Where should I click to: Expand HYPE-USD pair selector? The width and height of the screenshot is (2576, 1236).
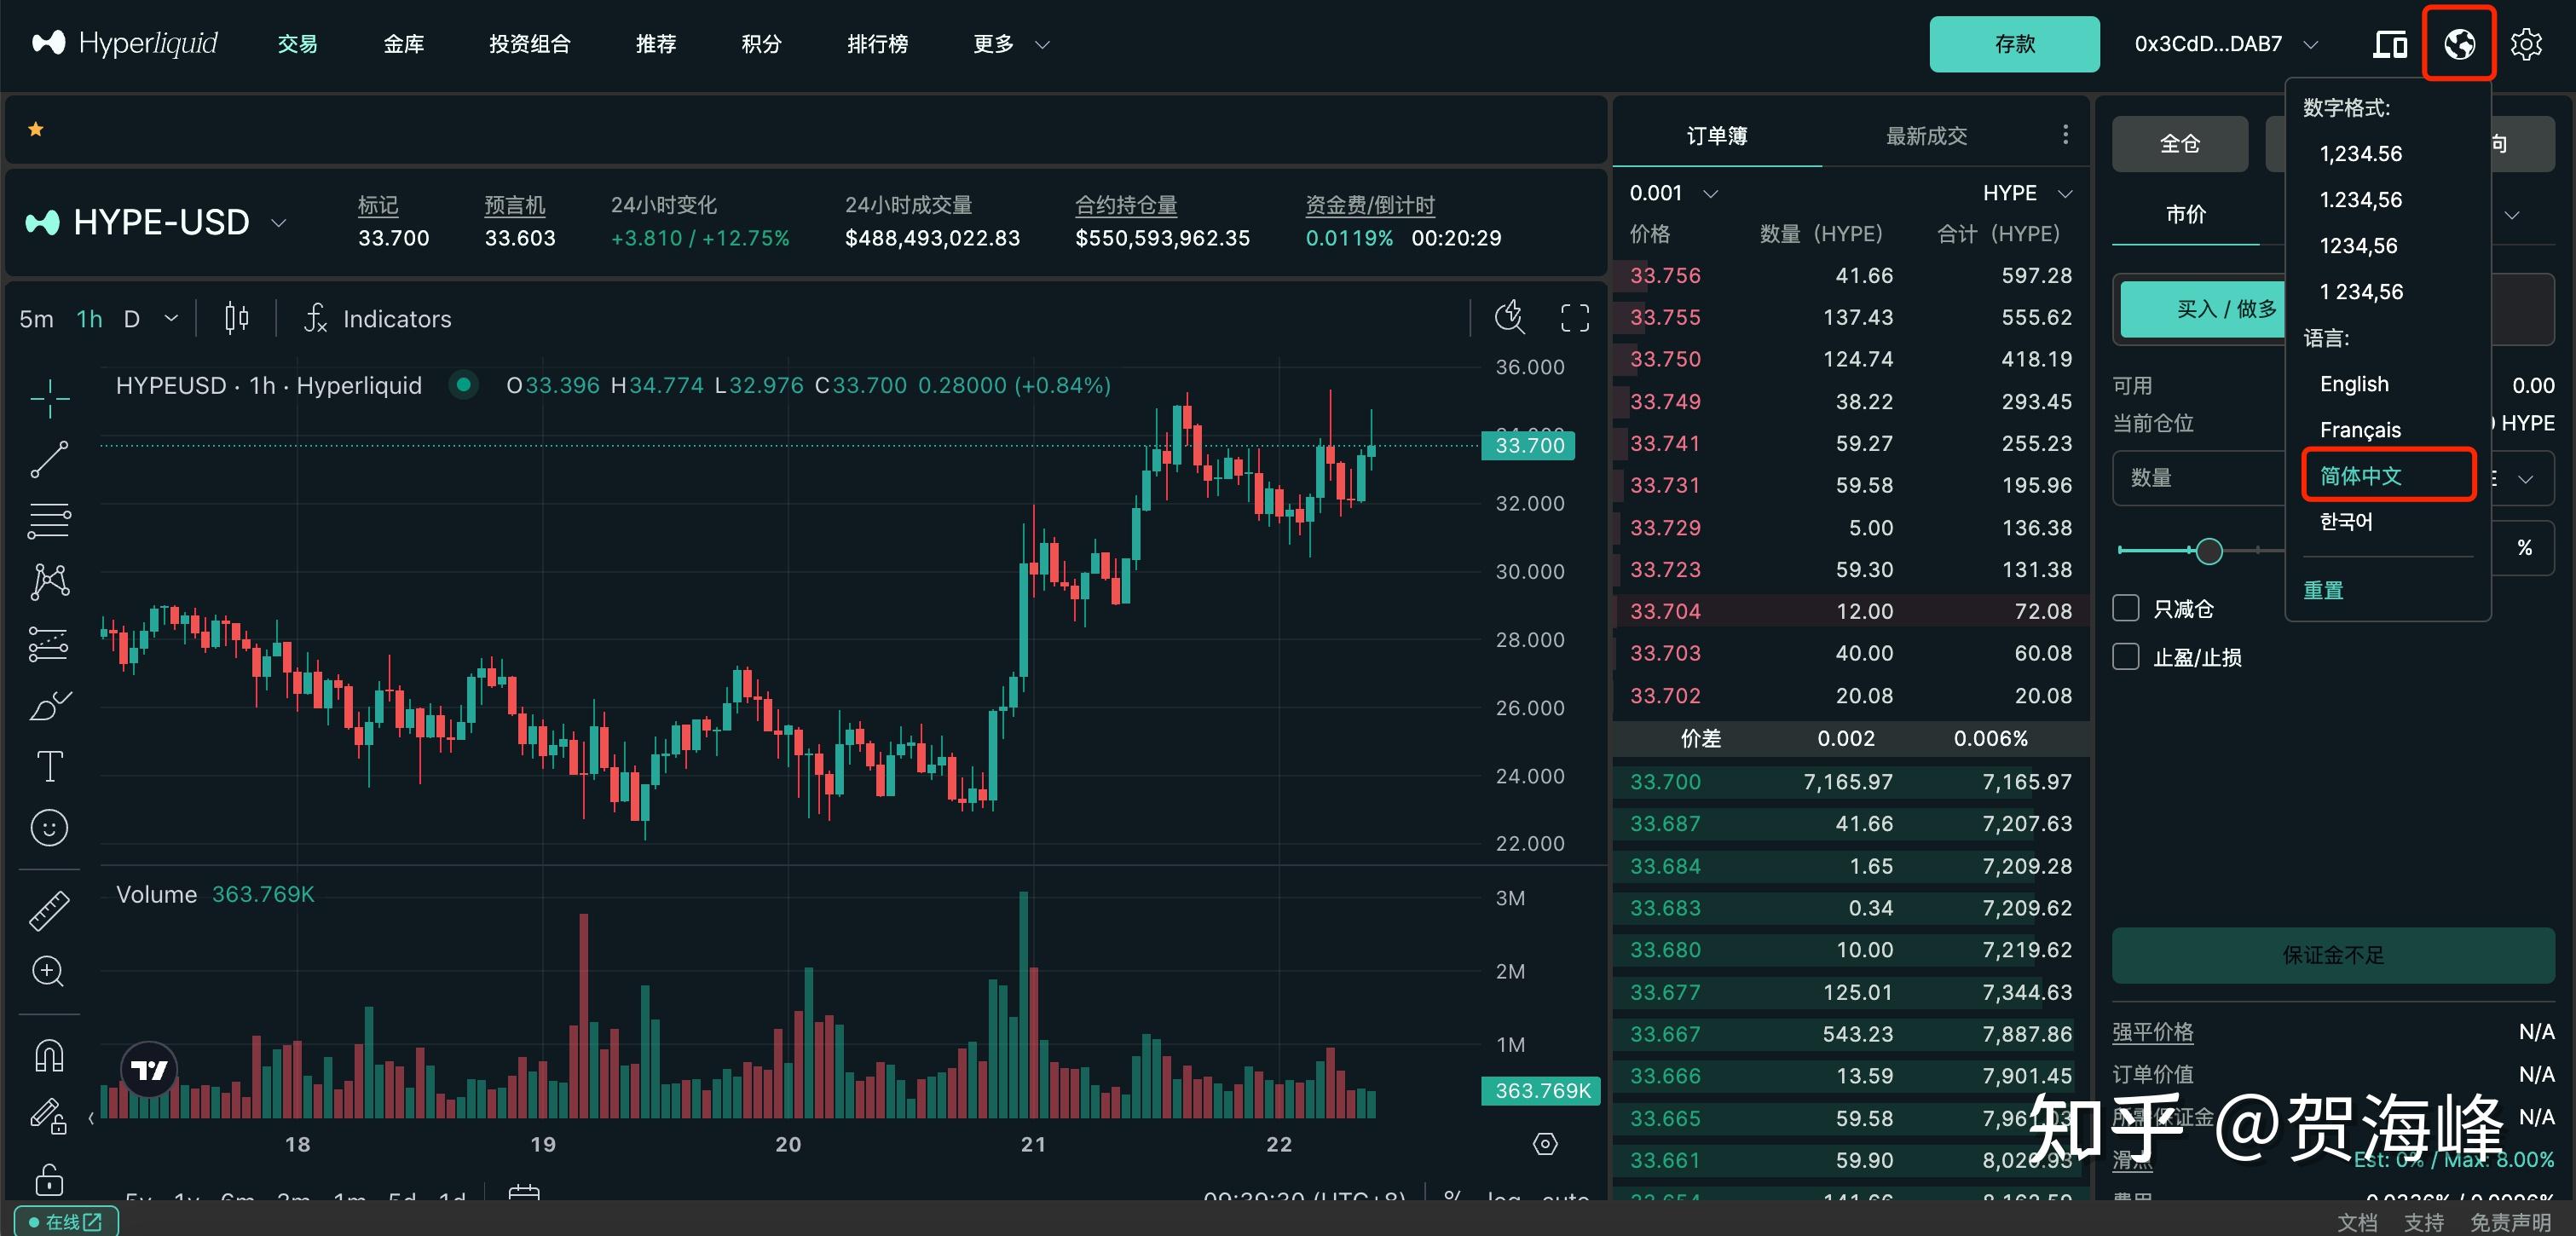pos(279,223)
